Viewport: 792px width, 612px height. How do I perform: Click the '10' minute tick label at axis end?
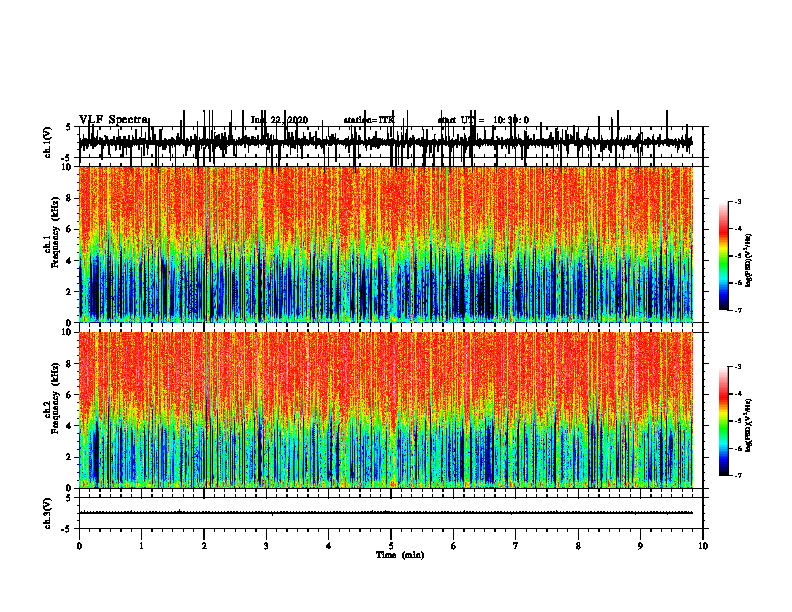point(703,546)
